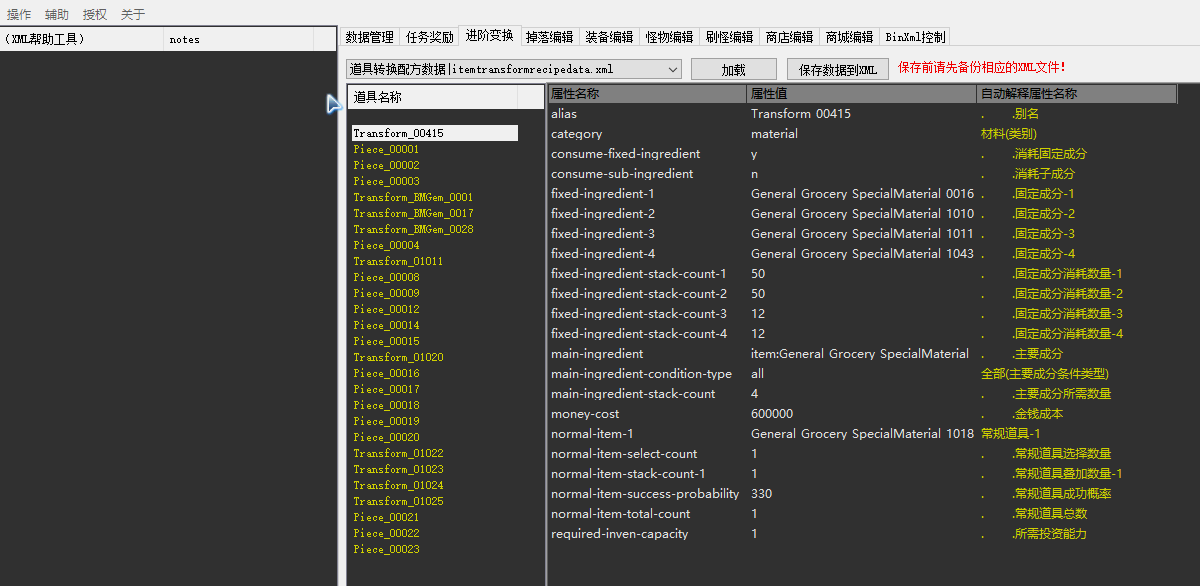Click the normal-item-success-probability value 330
This screenshot has height=586, width=1200.
click(761, 494)
